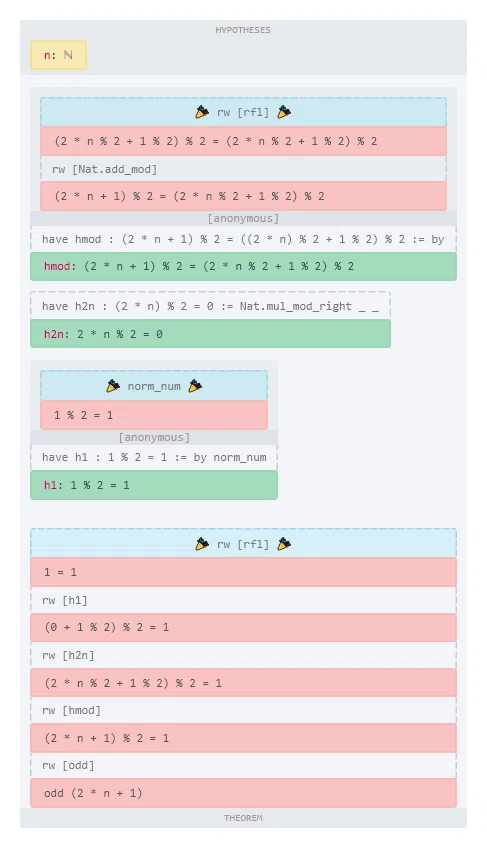Click the rw [odd] tactic step

(68, 765)
